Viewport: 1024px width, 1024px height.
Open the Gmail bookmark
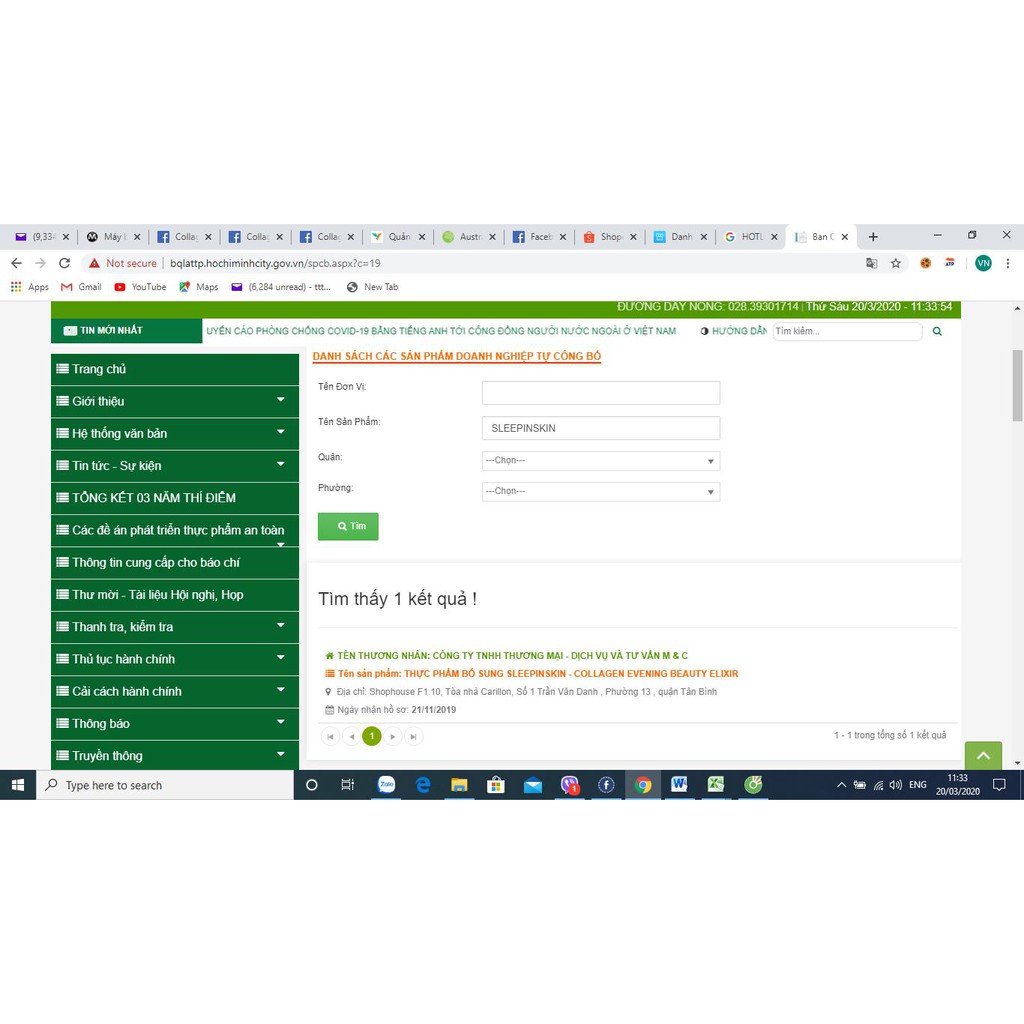tap(81, 287)
